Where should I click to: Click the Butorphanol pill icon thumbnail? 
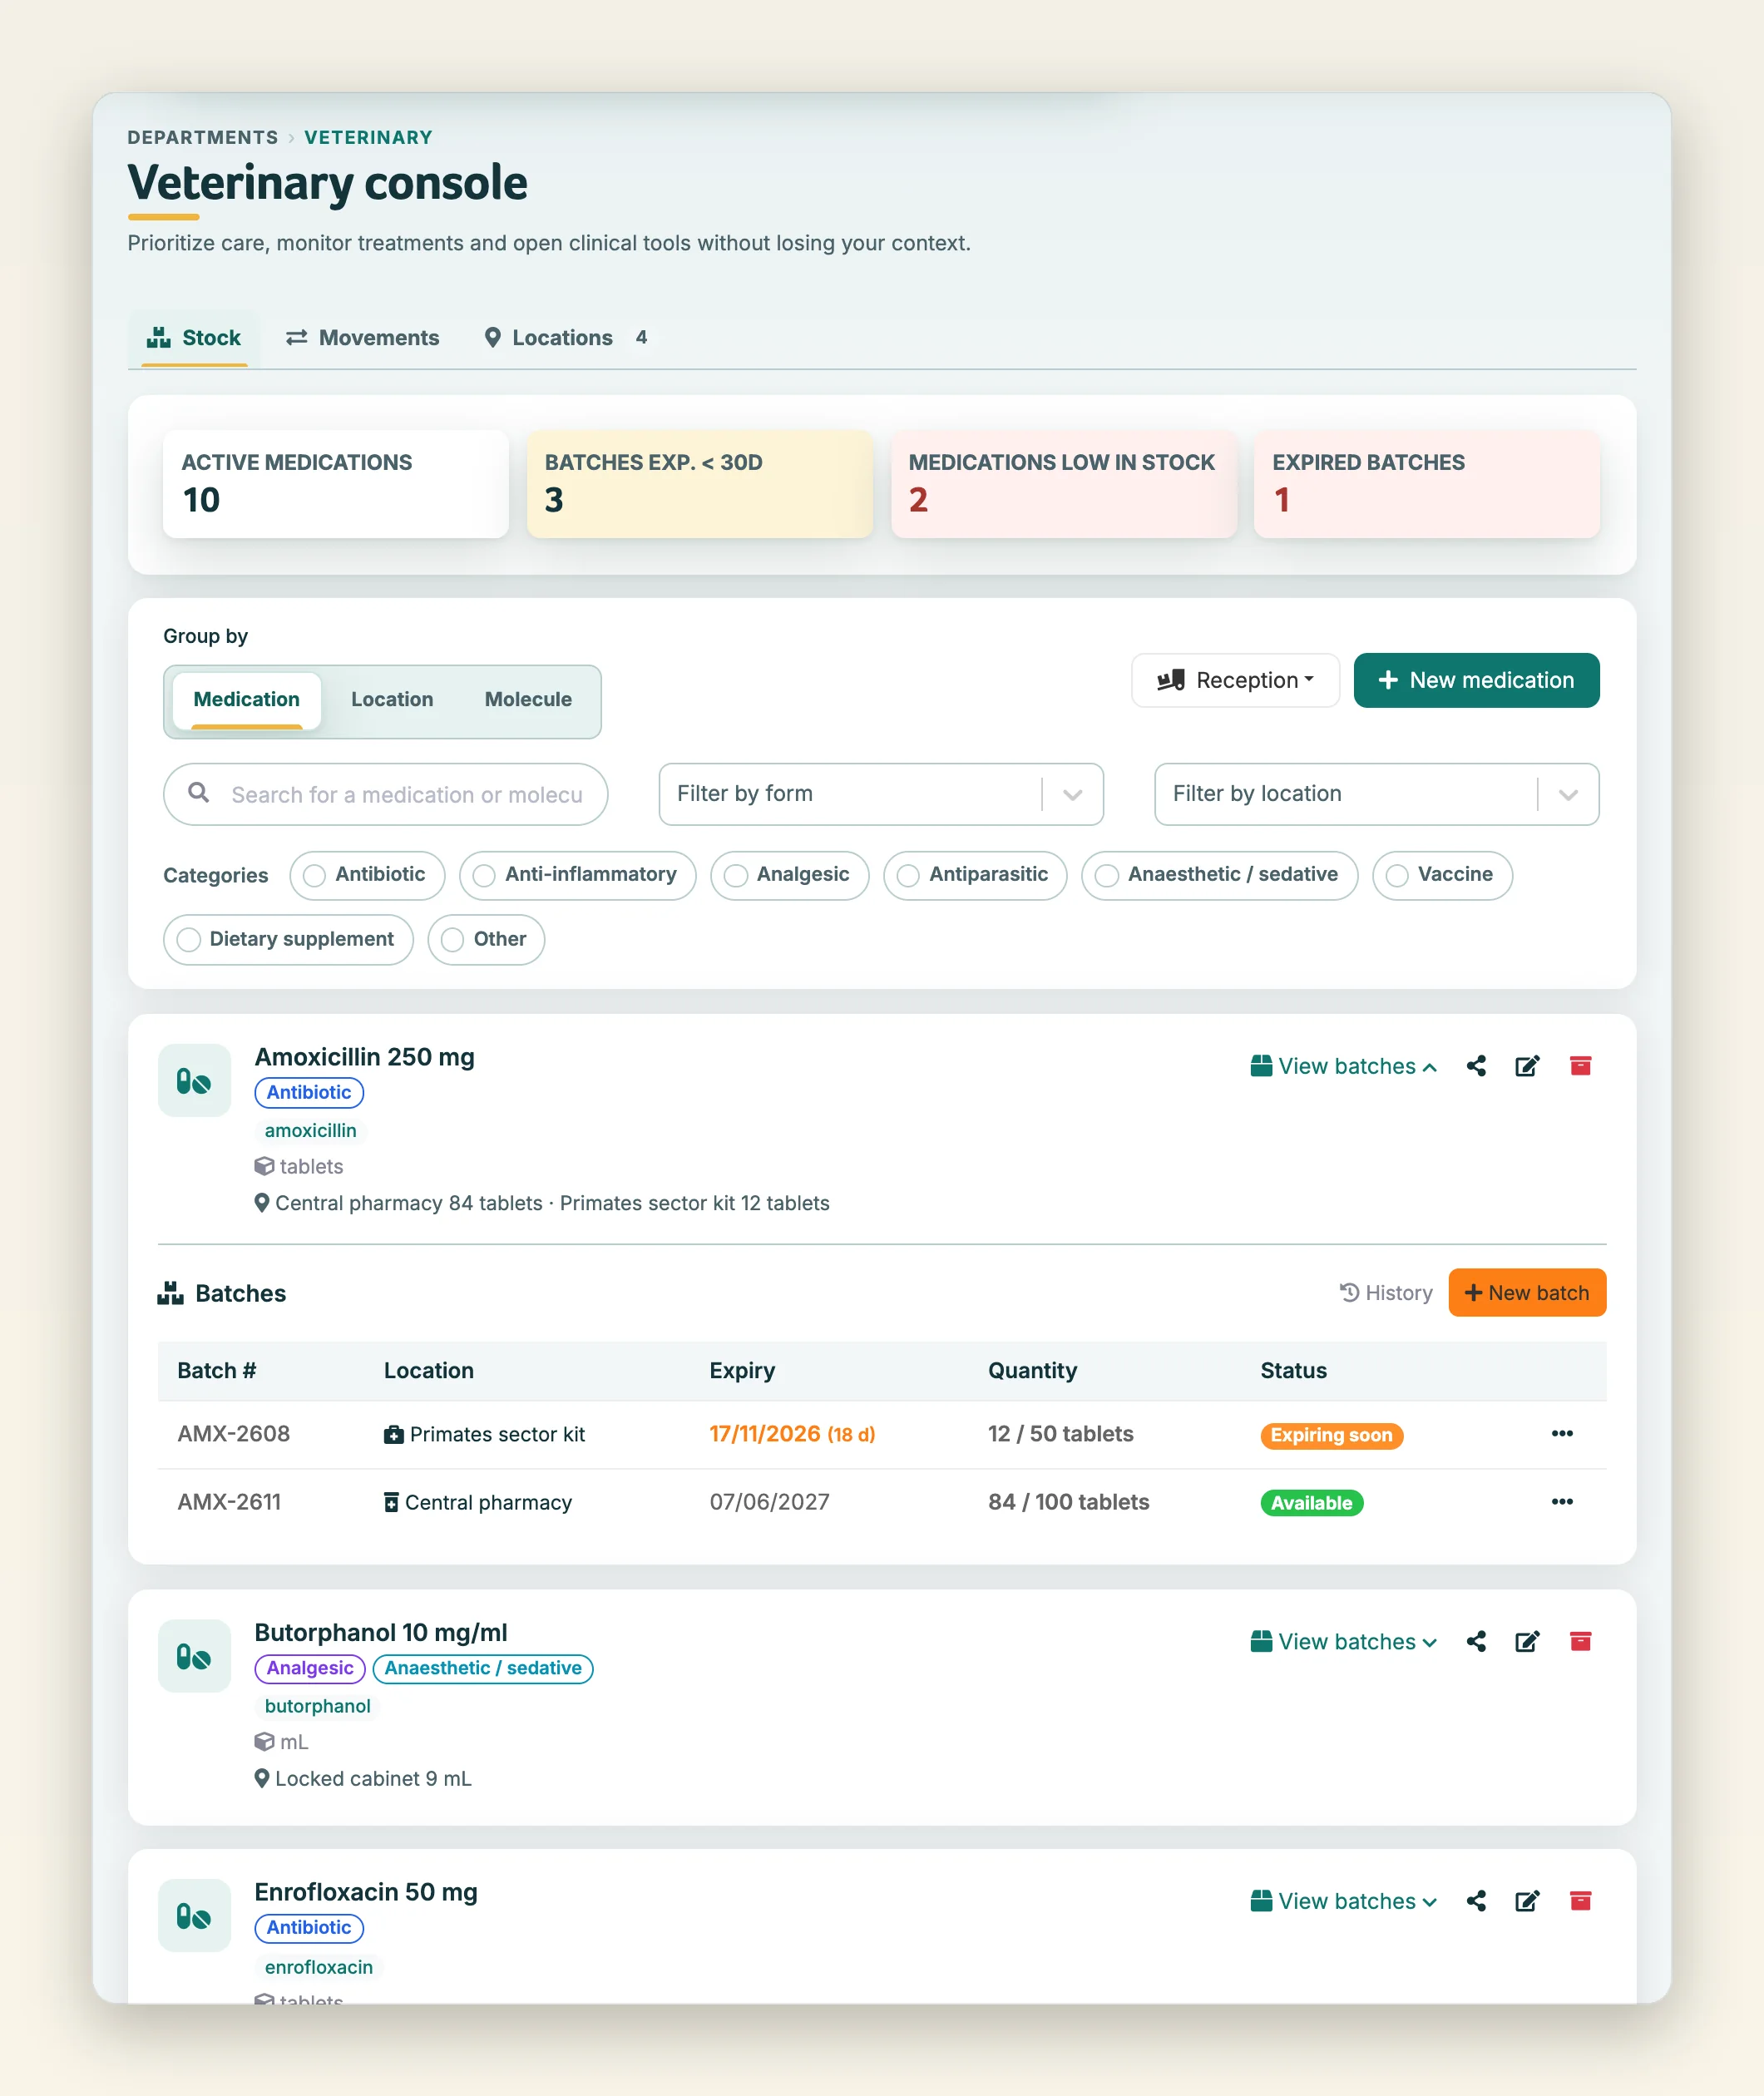(194, 1656)
